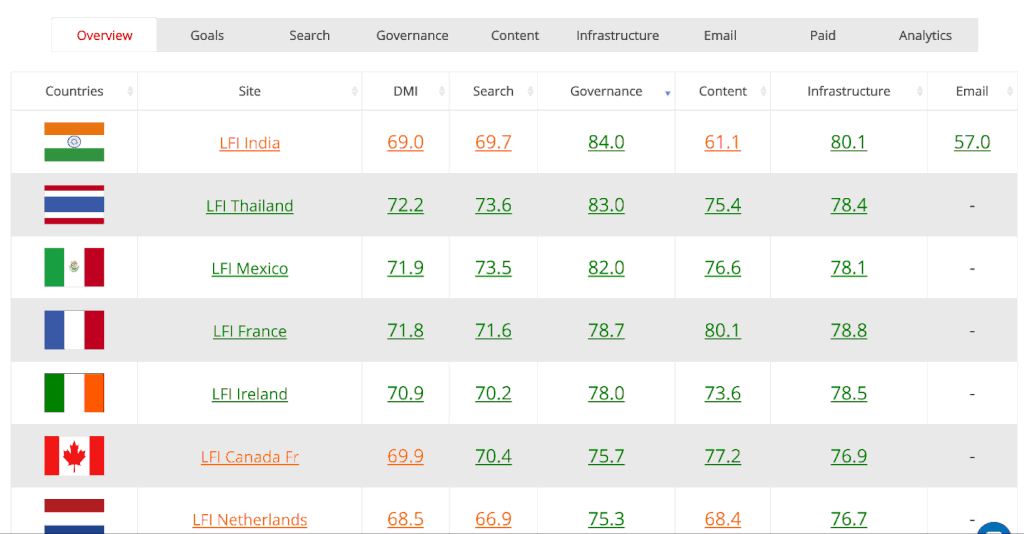Open the LFI India site link
The image size is (1024, 534).
click(x=249, y=143)
